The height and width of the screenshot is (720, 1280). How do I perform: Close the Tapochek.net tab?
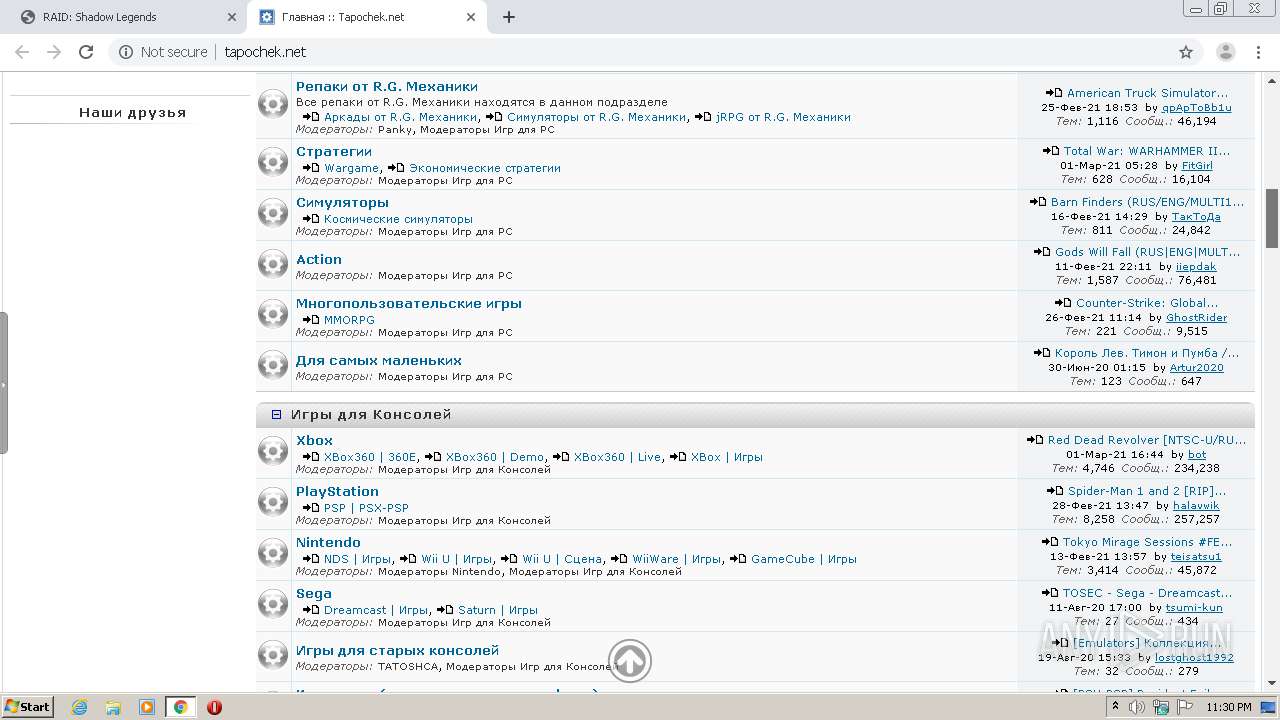471,17
